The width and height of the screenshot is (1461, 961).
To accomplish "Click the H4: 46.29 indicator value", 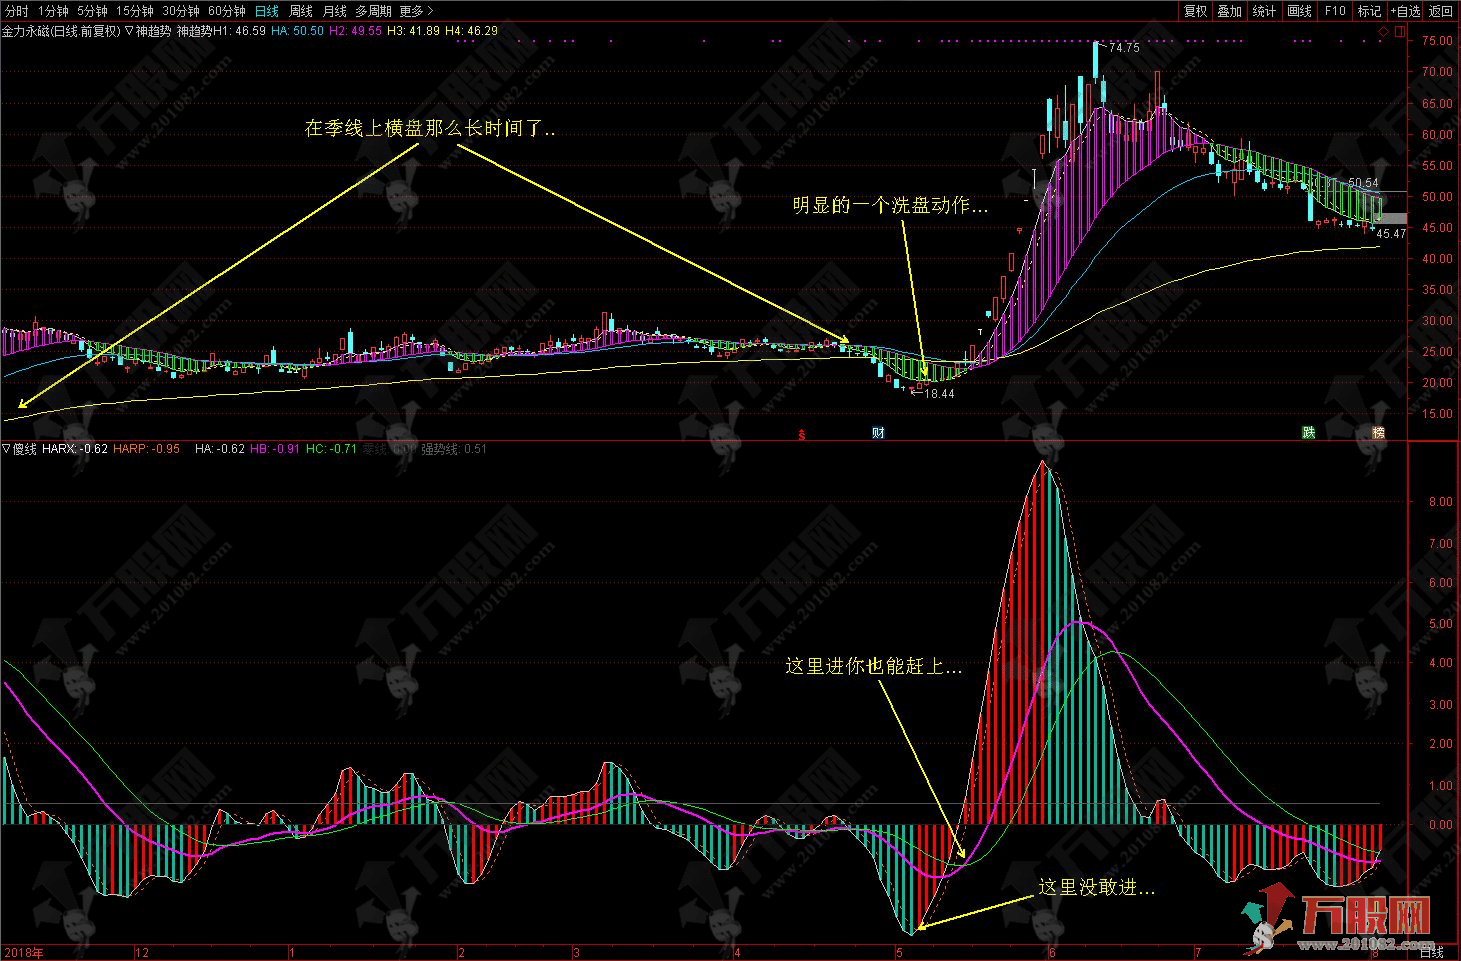I will [x=471, y=31].
